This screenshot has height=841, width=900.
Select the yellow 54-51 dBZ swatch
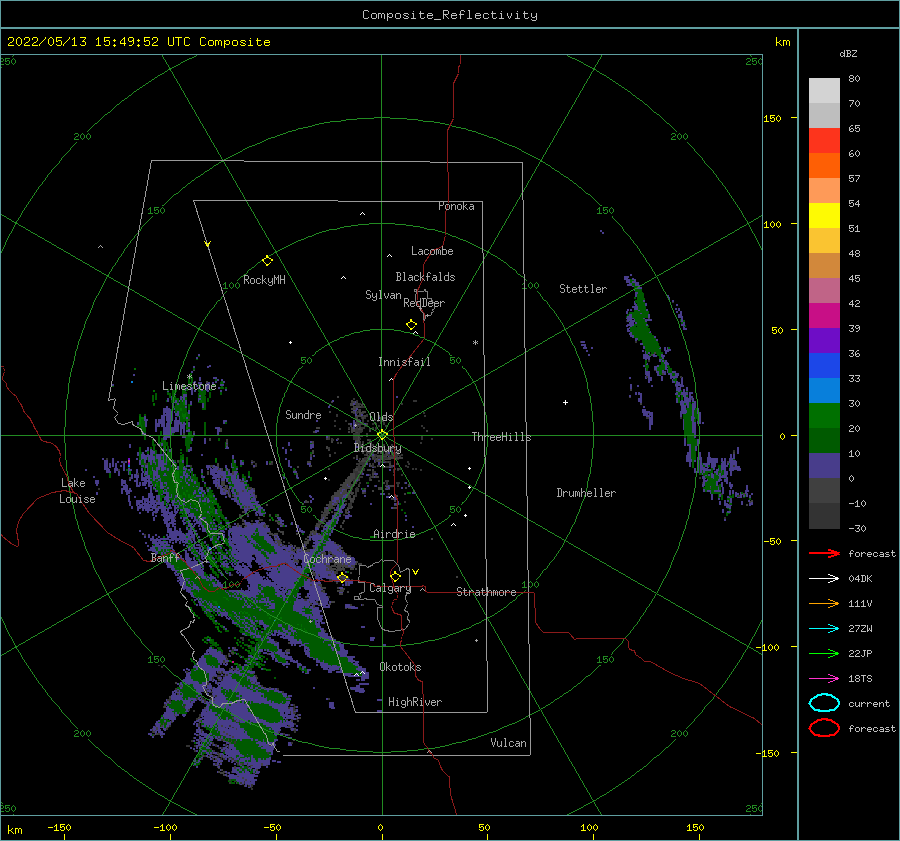point(824,216)
